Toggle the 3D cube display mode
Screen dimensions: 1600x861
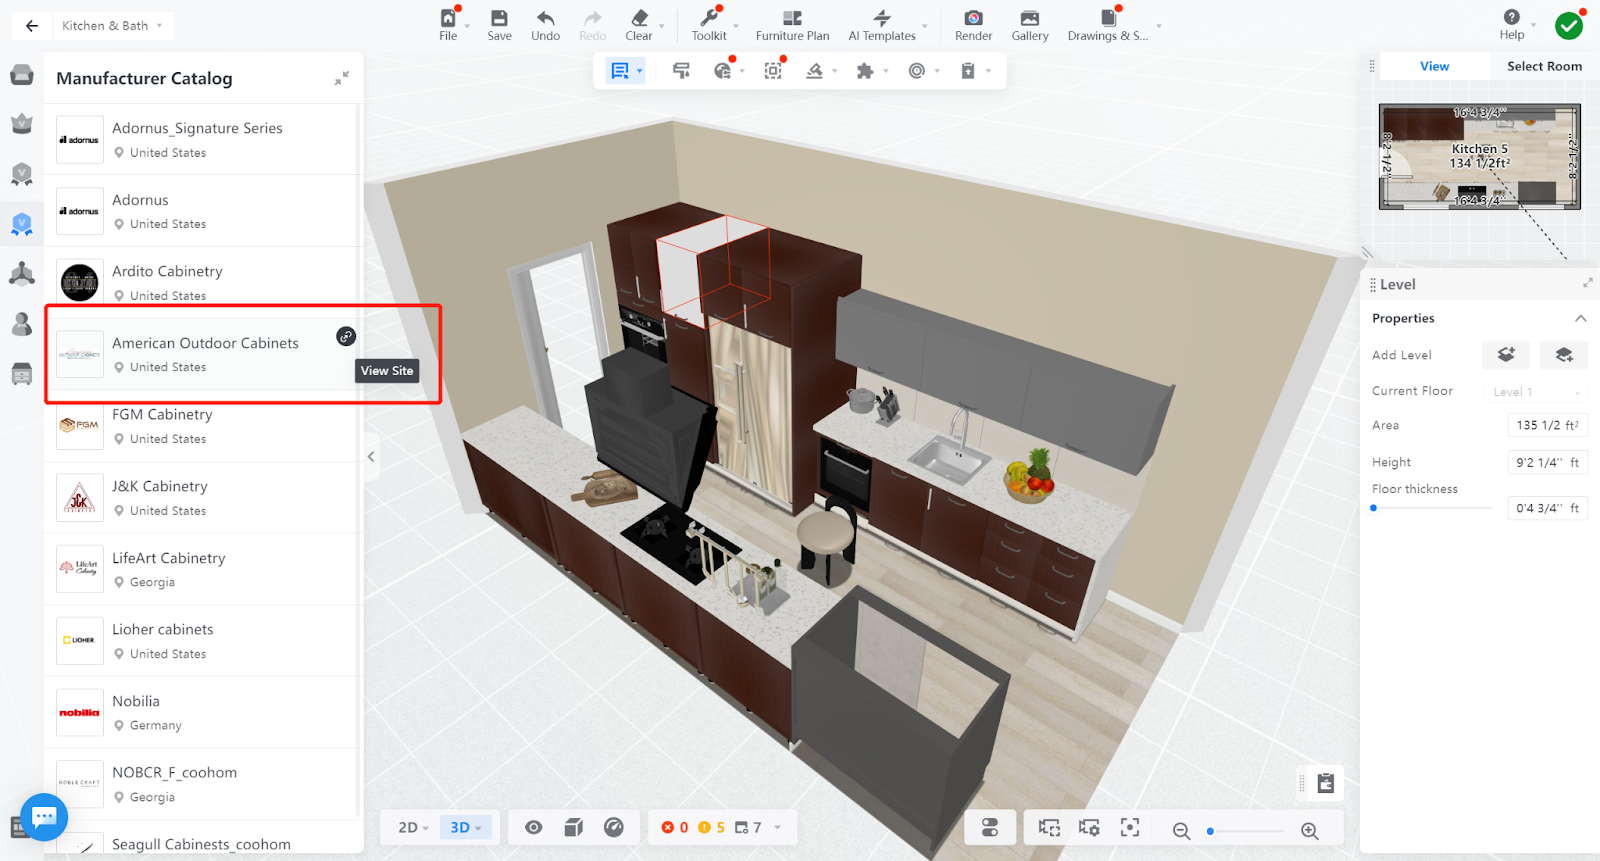574,828
